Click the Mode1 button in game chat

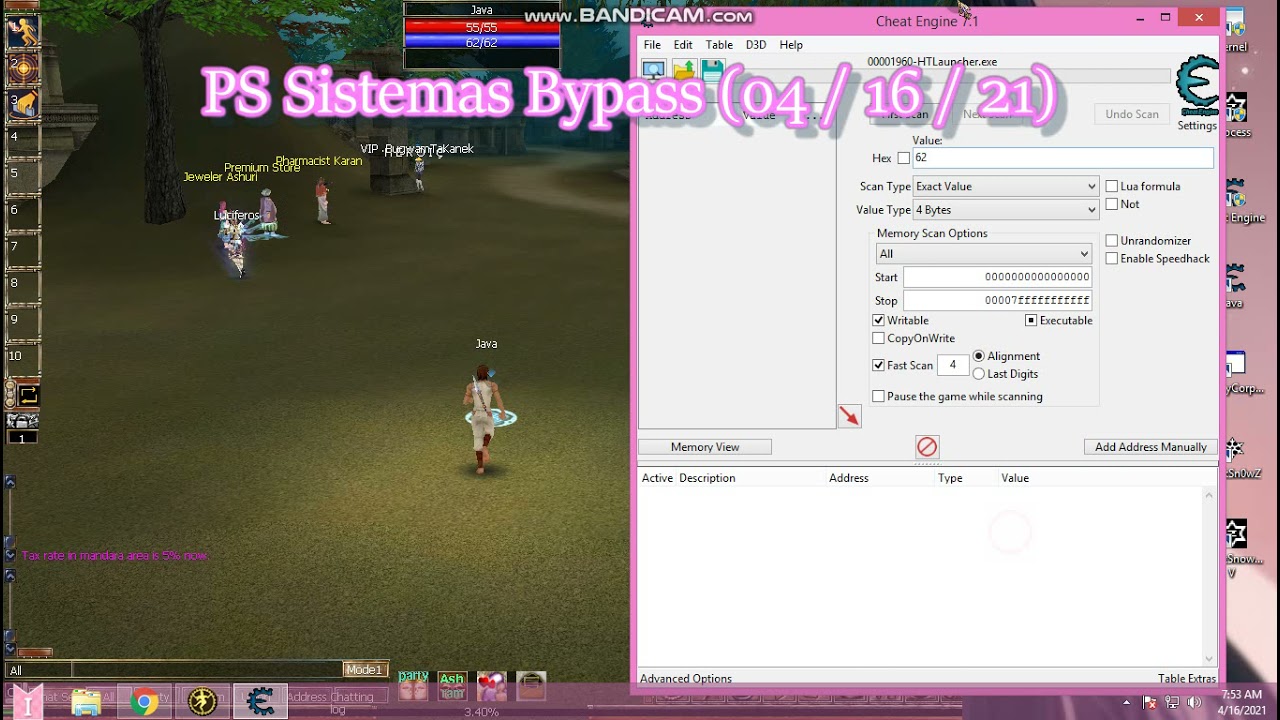(x=364, y=670)
